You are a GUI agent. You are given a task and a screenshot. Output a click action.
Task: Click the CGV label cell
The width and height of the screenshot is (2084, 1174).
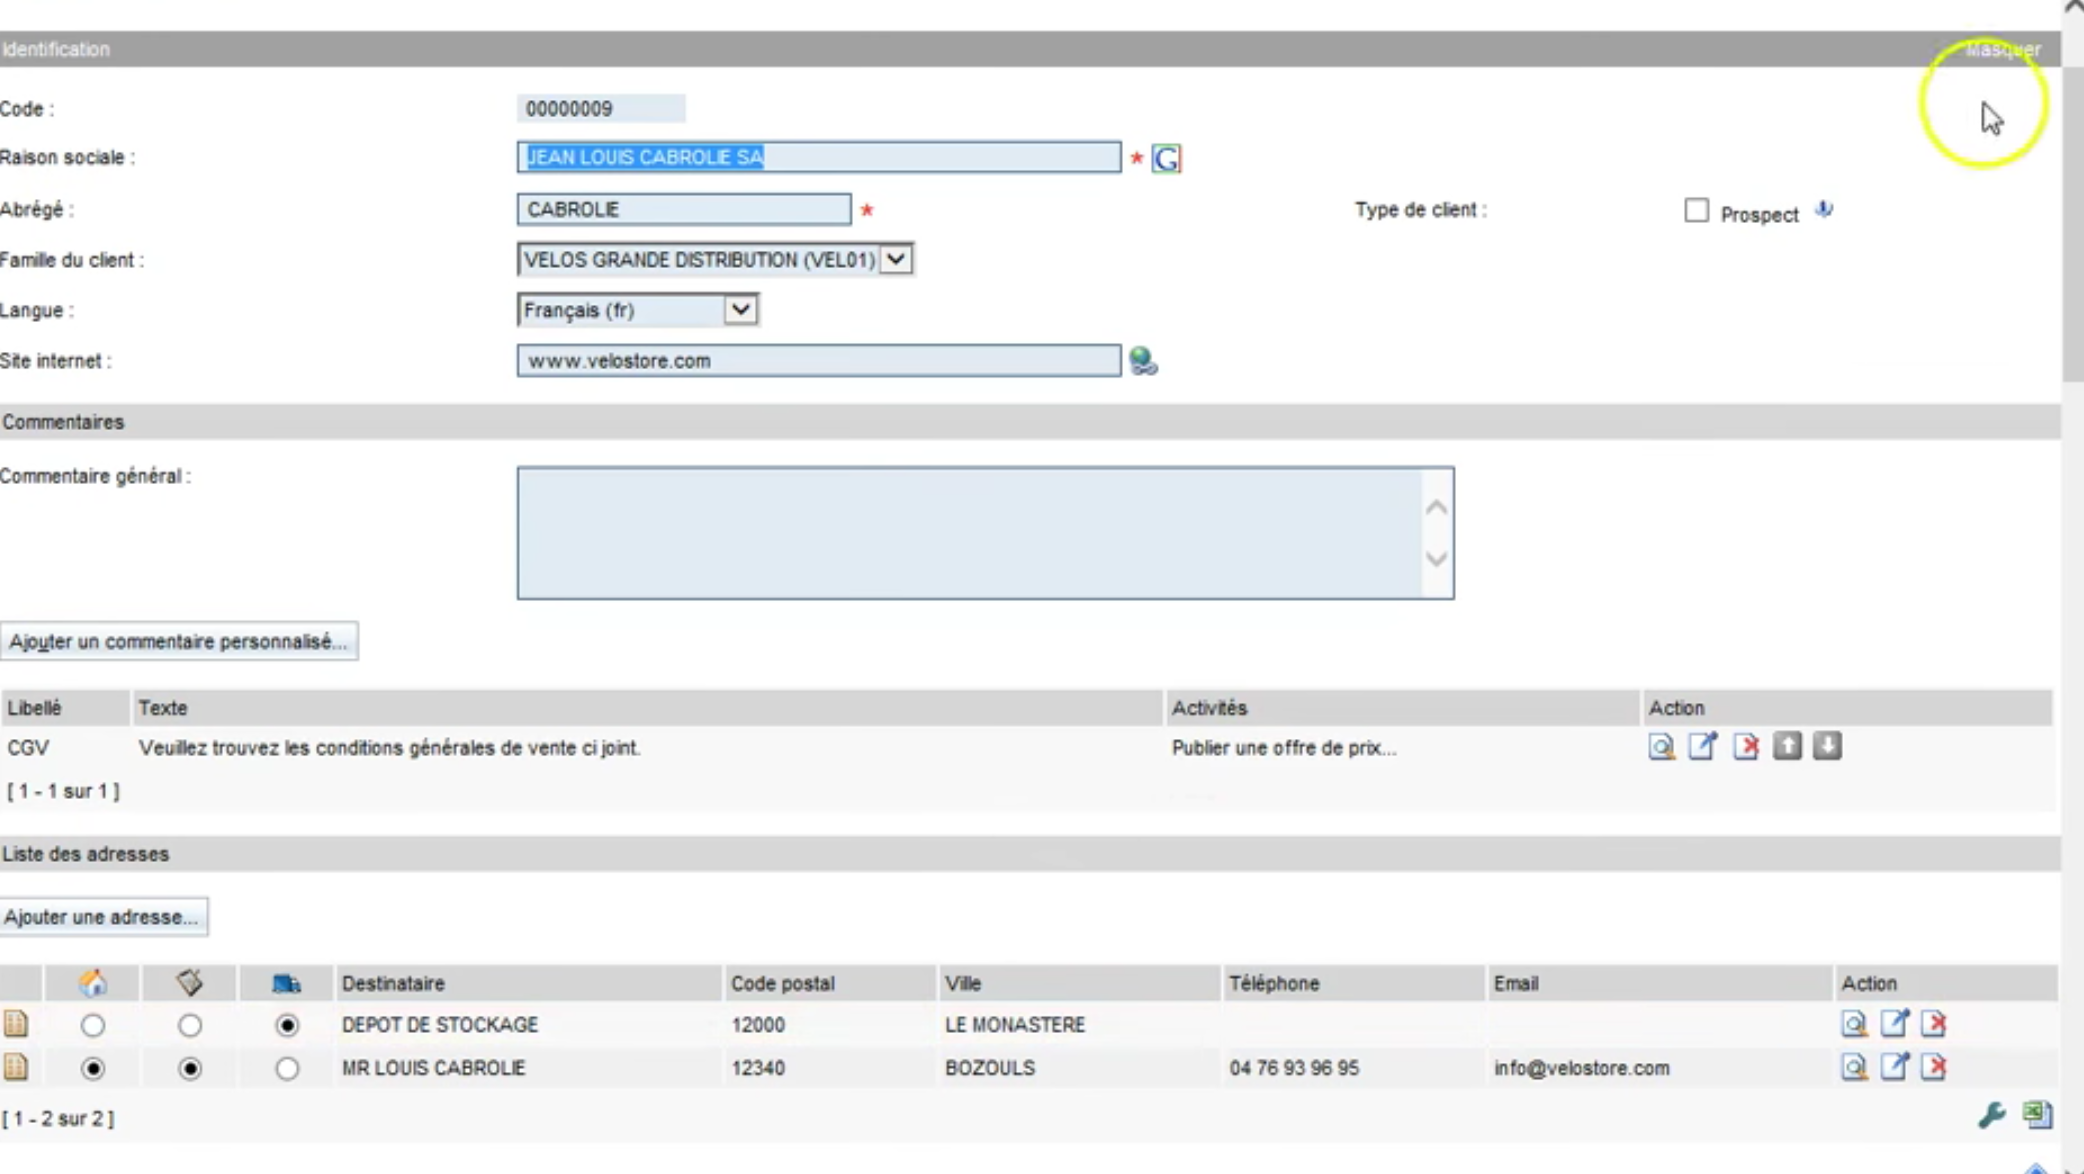tap(28, 748)
